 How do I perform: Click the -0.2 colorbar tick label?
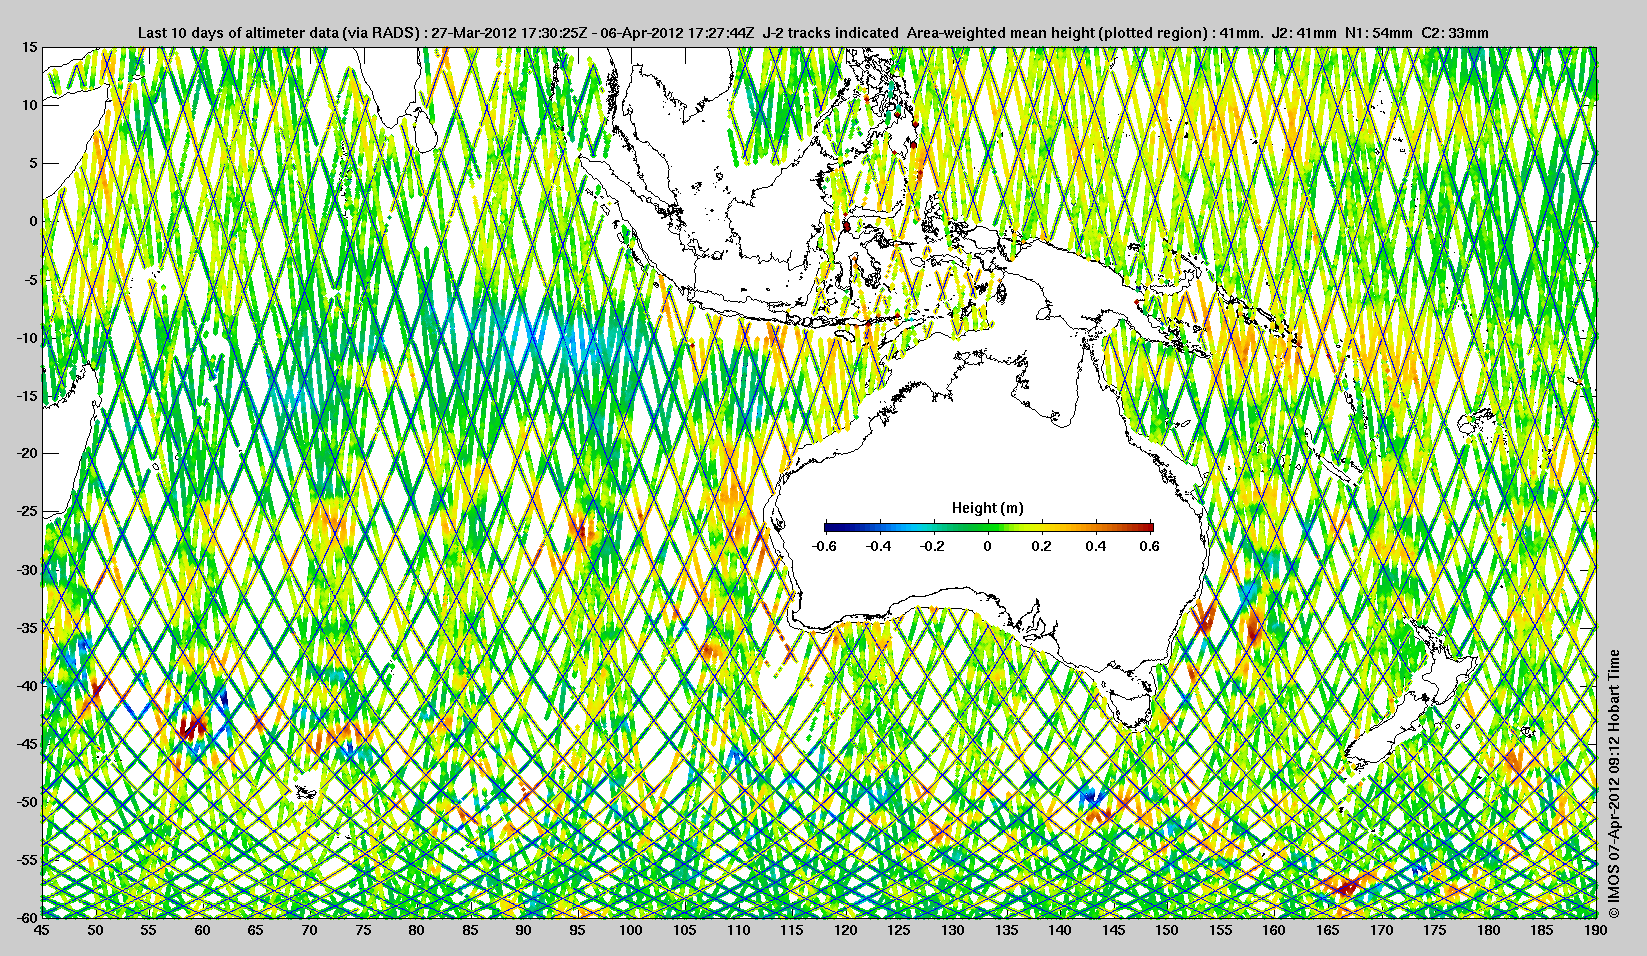point(934,546)
